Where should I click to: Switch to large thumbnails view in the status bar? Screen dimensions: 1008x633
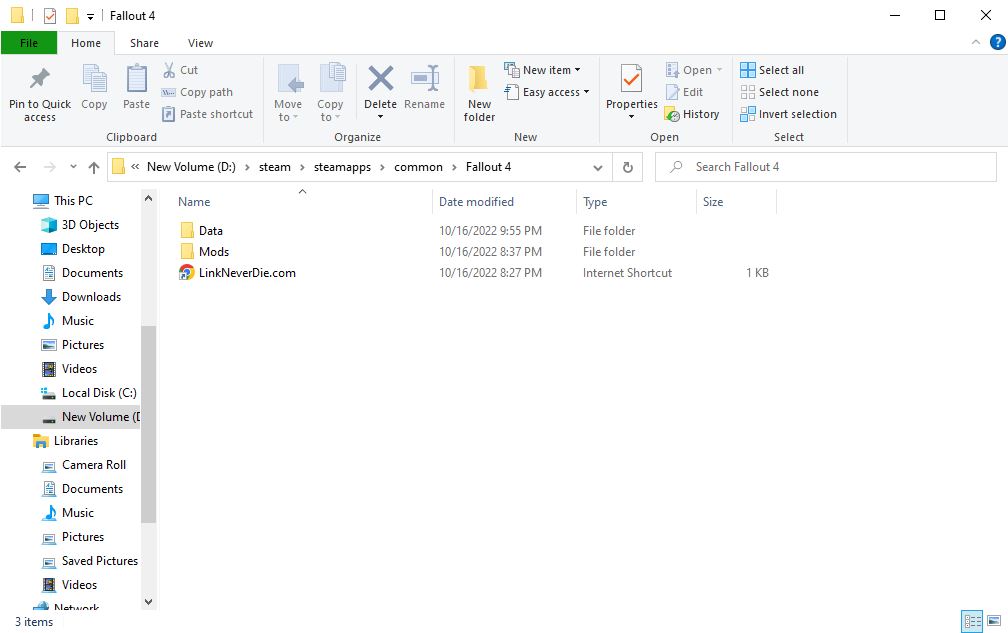click(x=994, y=622)
